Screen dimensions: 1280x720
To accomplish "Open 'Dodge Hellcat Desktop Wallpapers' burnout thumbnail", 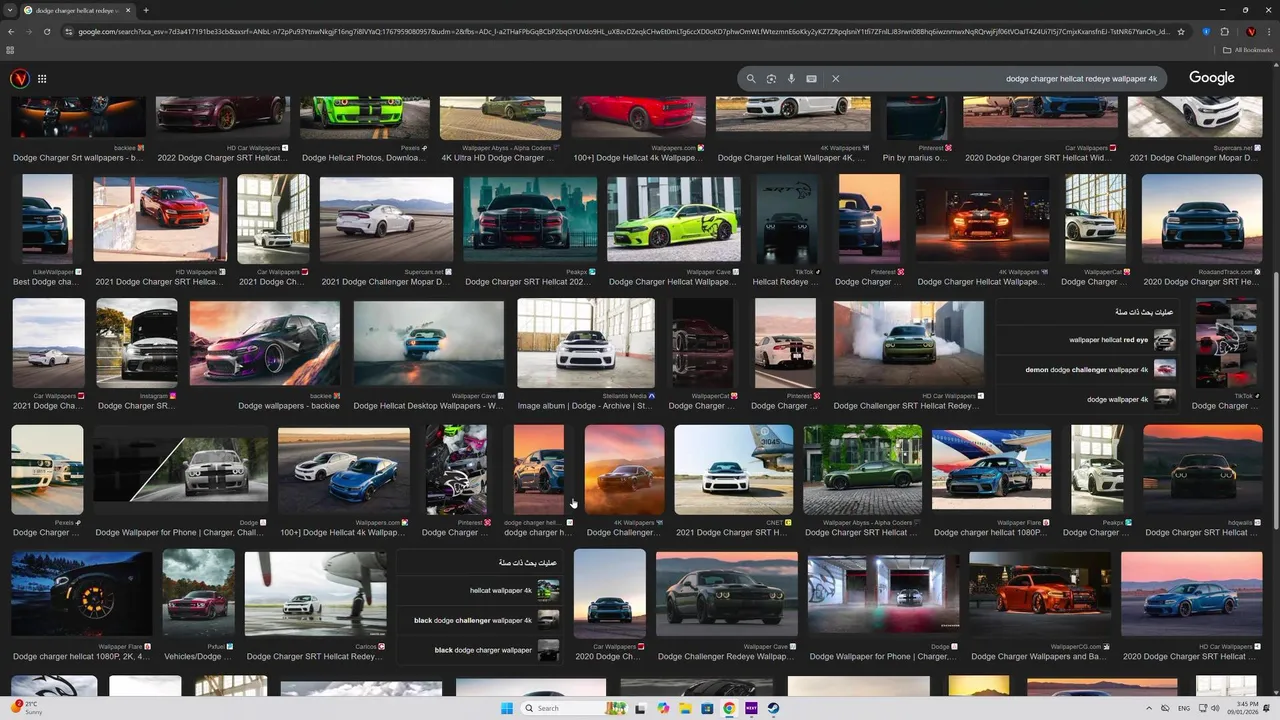I will pos(428,343).
